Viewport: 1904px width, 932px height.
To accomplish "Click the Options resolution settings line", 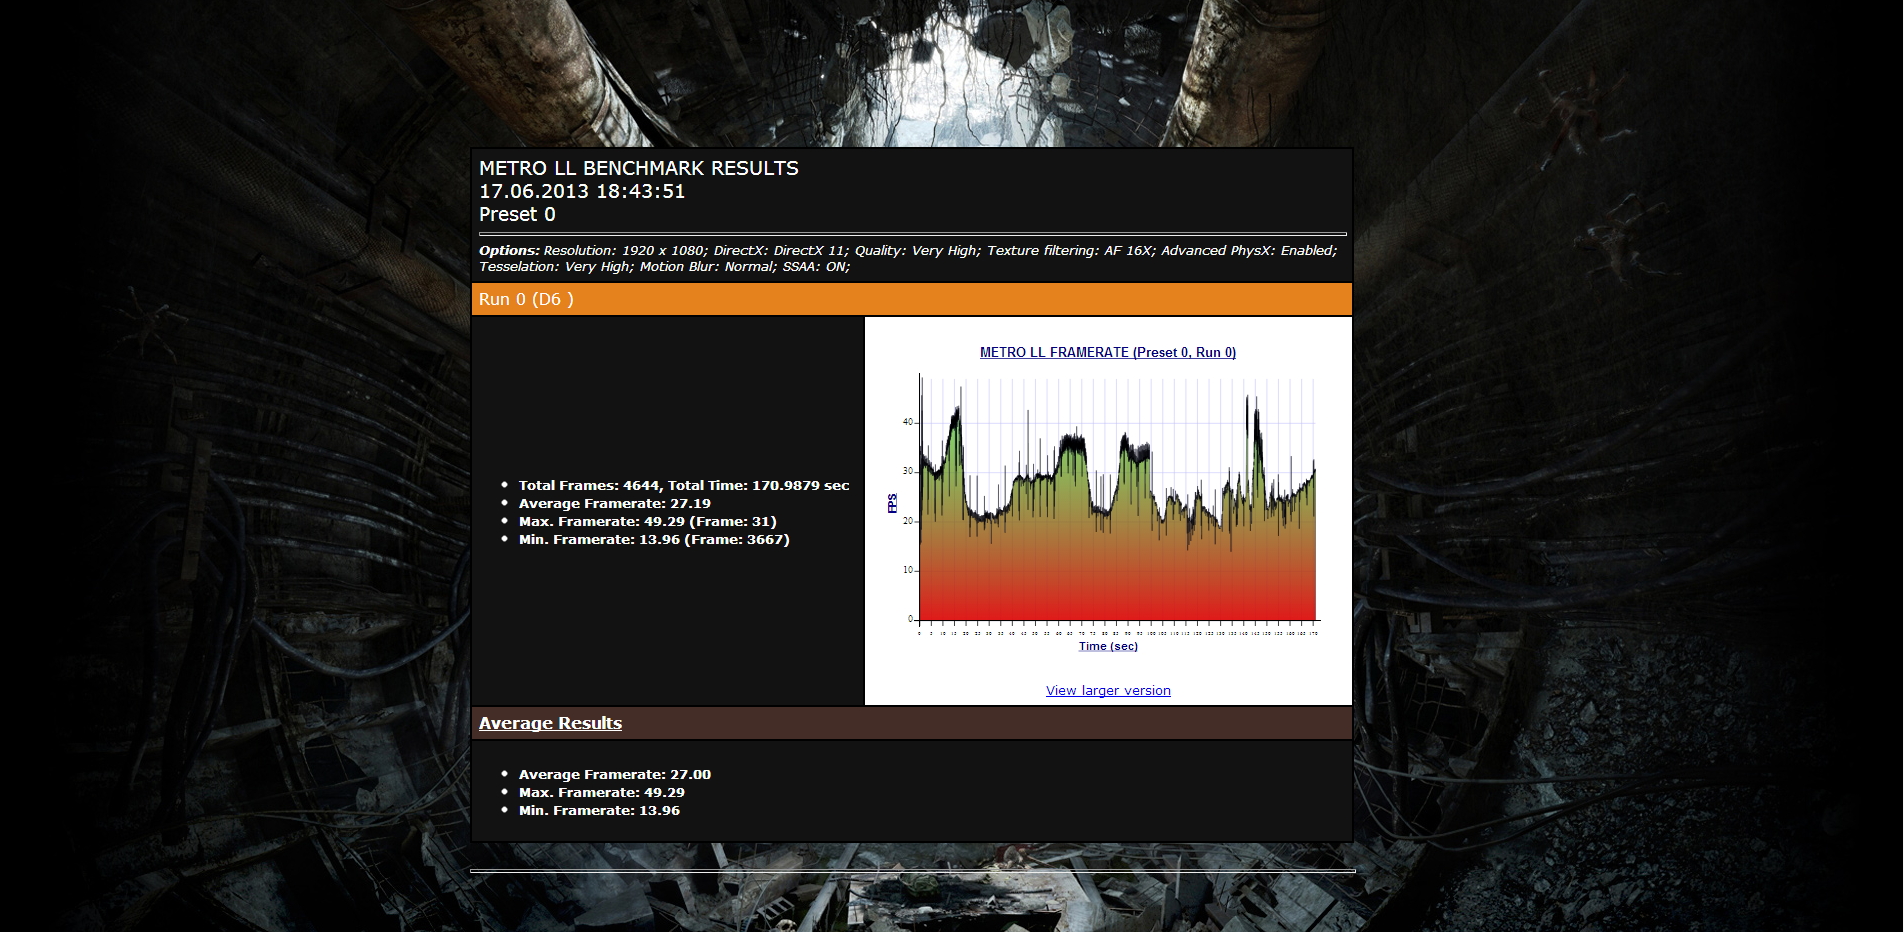I will point(908,250).
